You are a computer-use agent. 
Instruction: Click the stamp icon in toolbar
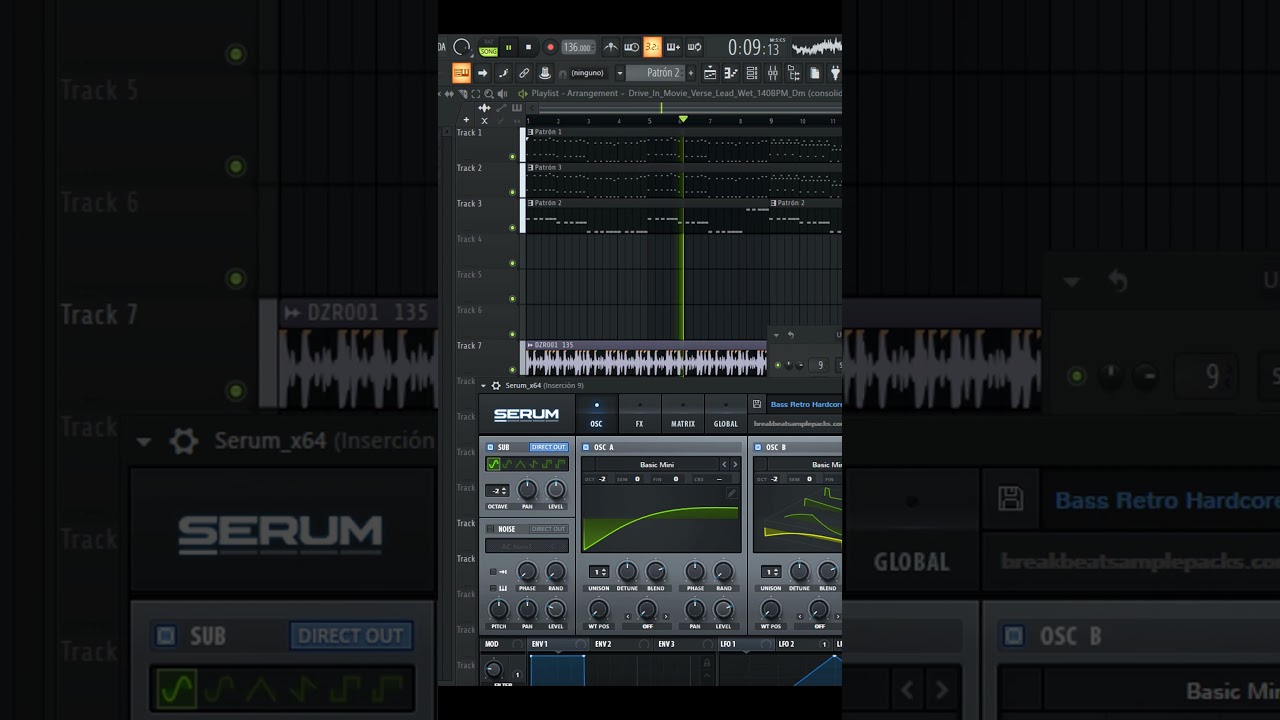545,73
